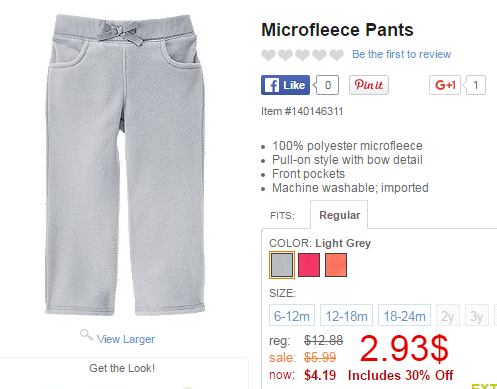This screenshot has height=389, width=497.
Task: Pick the pink color swatch
Action: 309,265
